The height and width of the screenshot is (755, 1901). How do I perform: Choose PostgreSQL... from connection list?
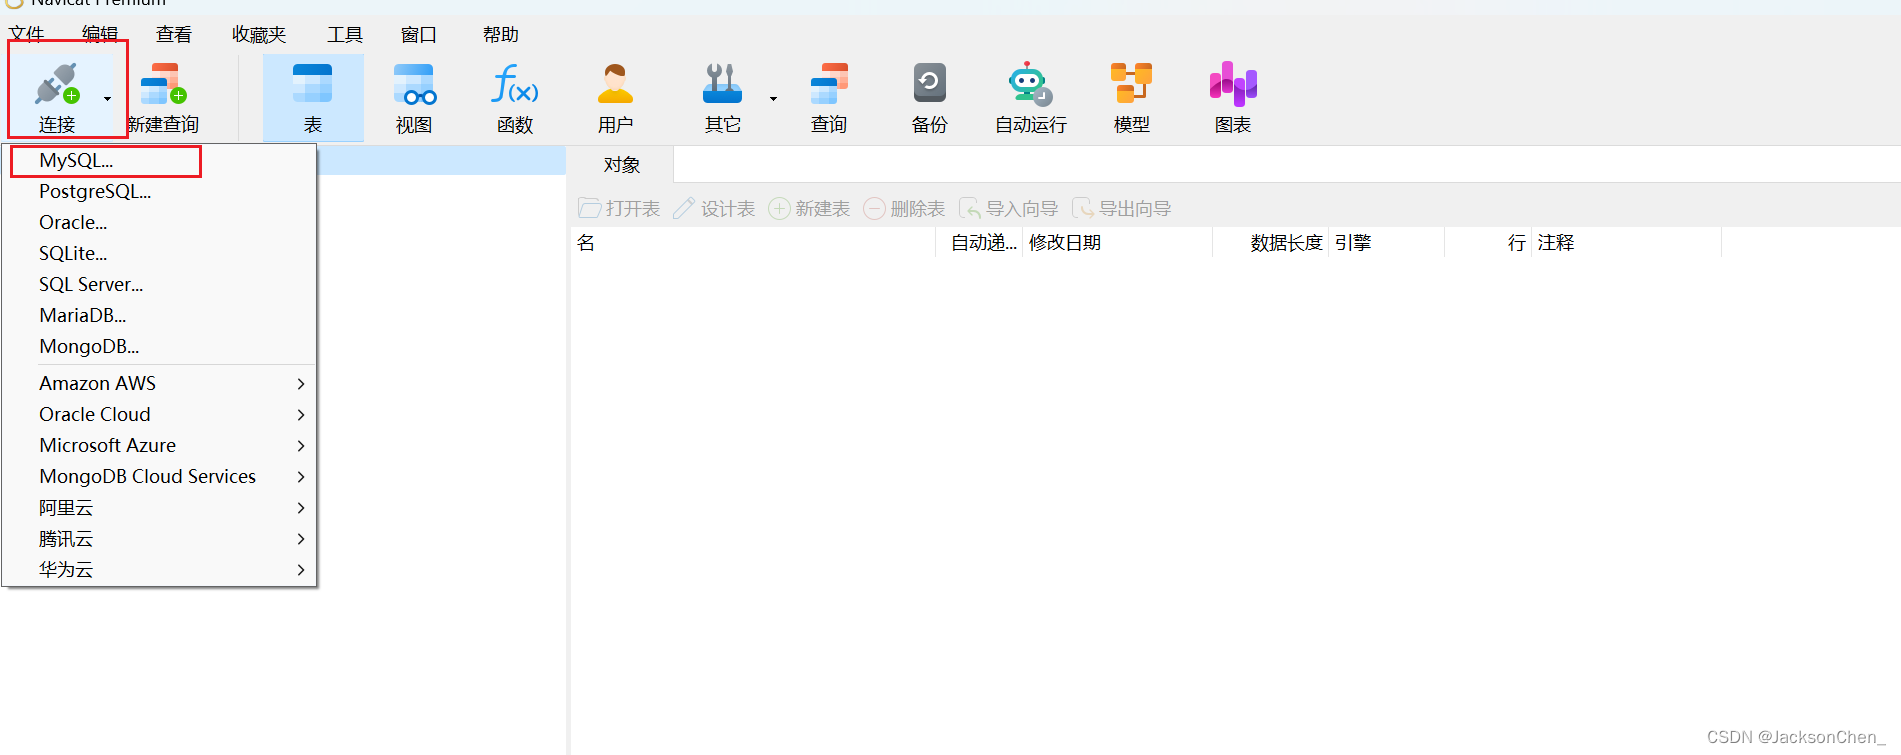160,192
